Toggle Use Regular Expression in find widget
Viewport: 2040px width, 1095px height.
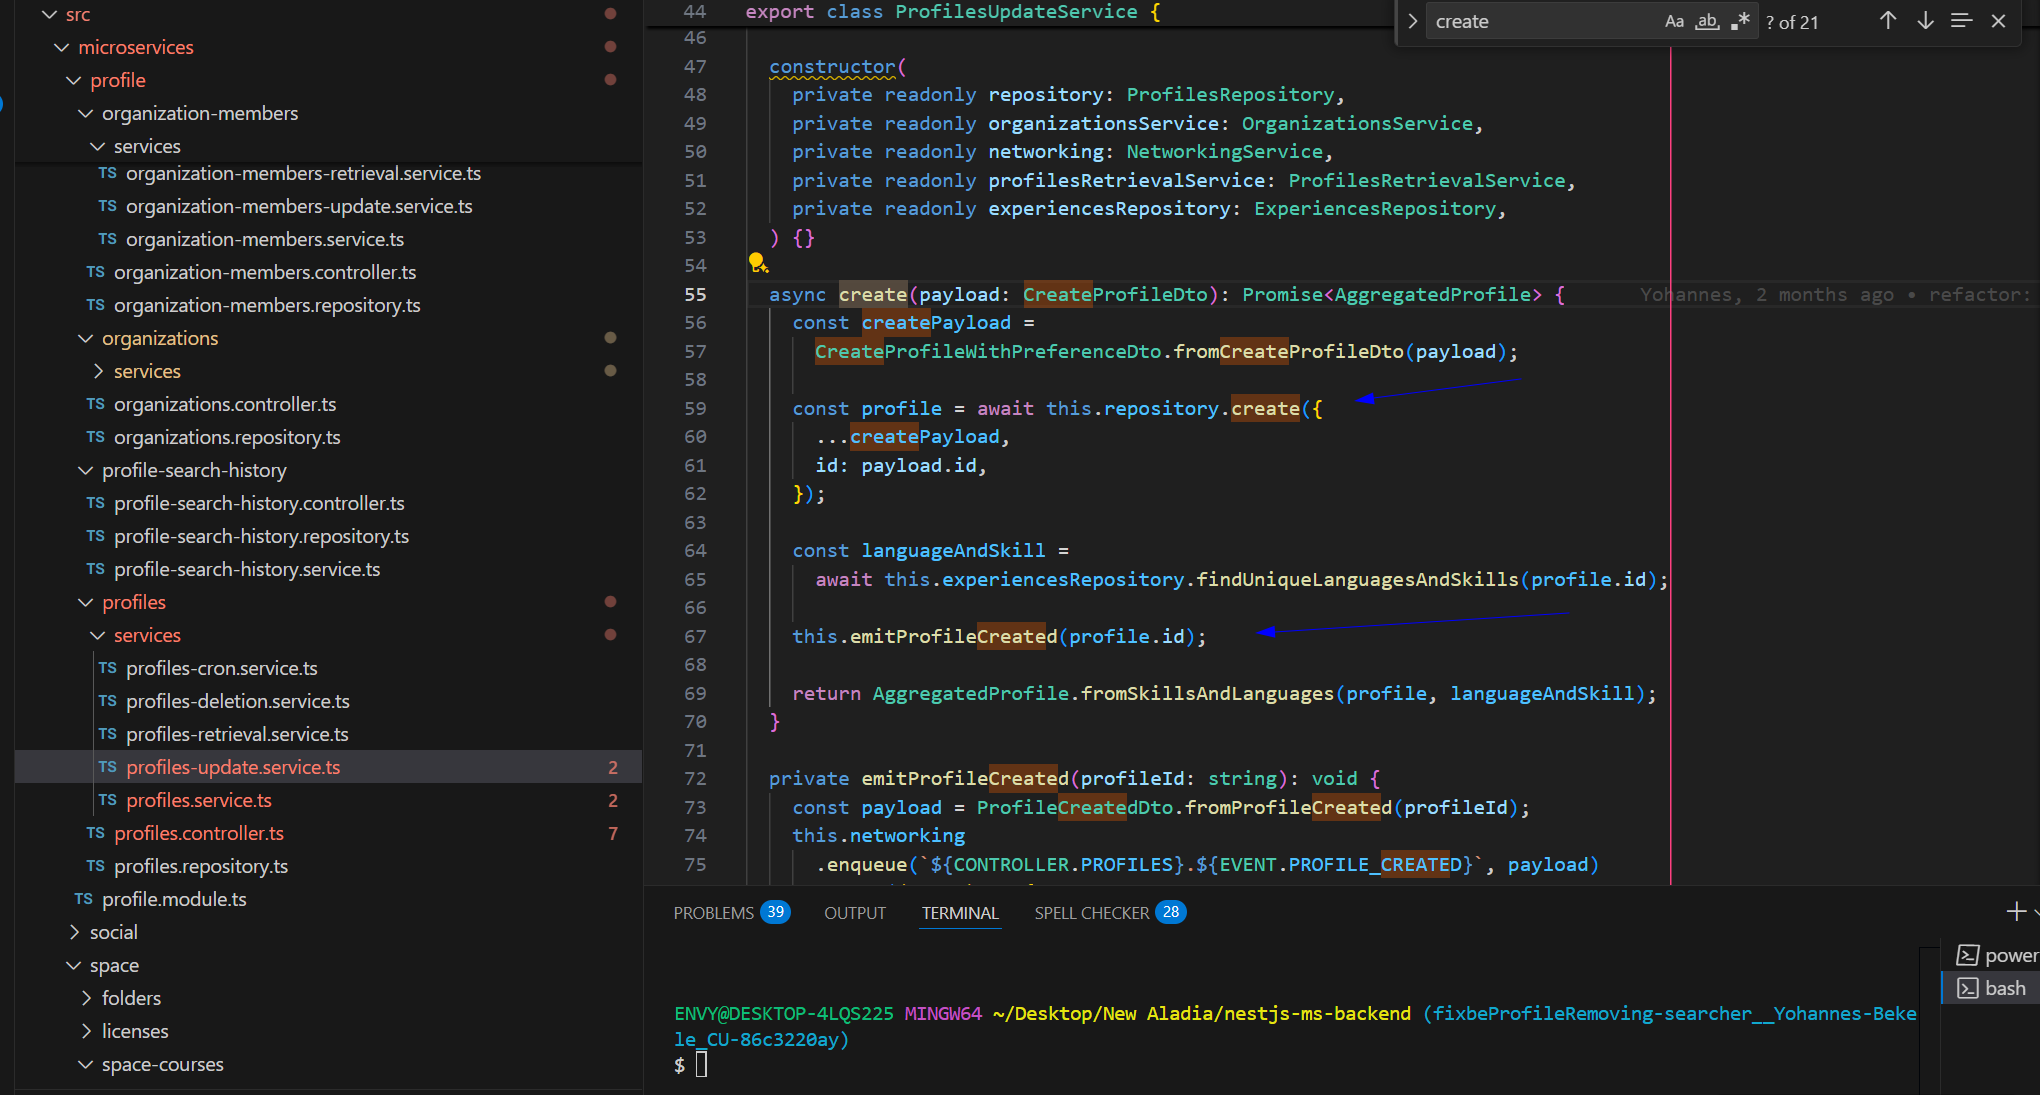click(1741, 21)
